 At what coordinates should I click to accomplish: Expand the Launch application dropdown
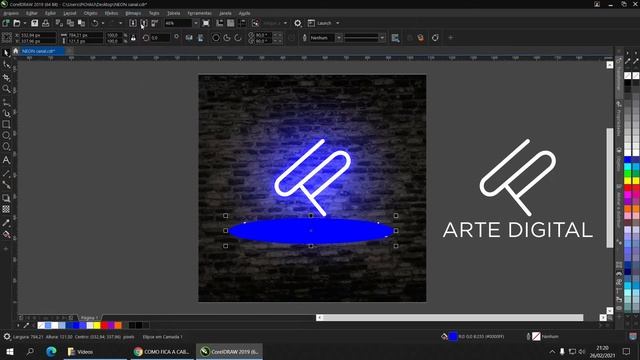click(x=338, y=23)
